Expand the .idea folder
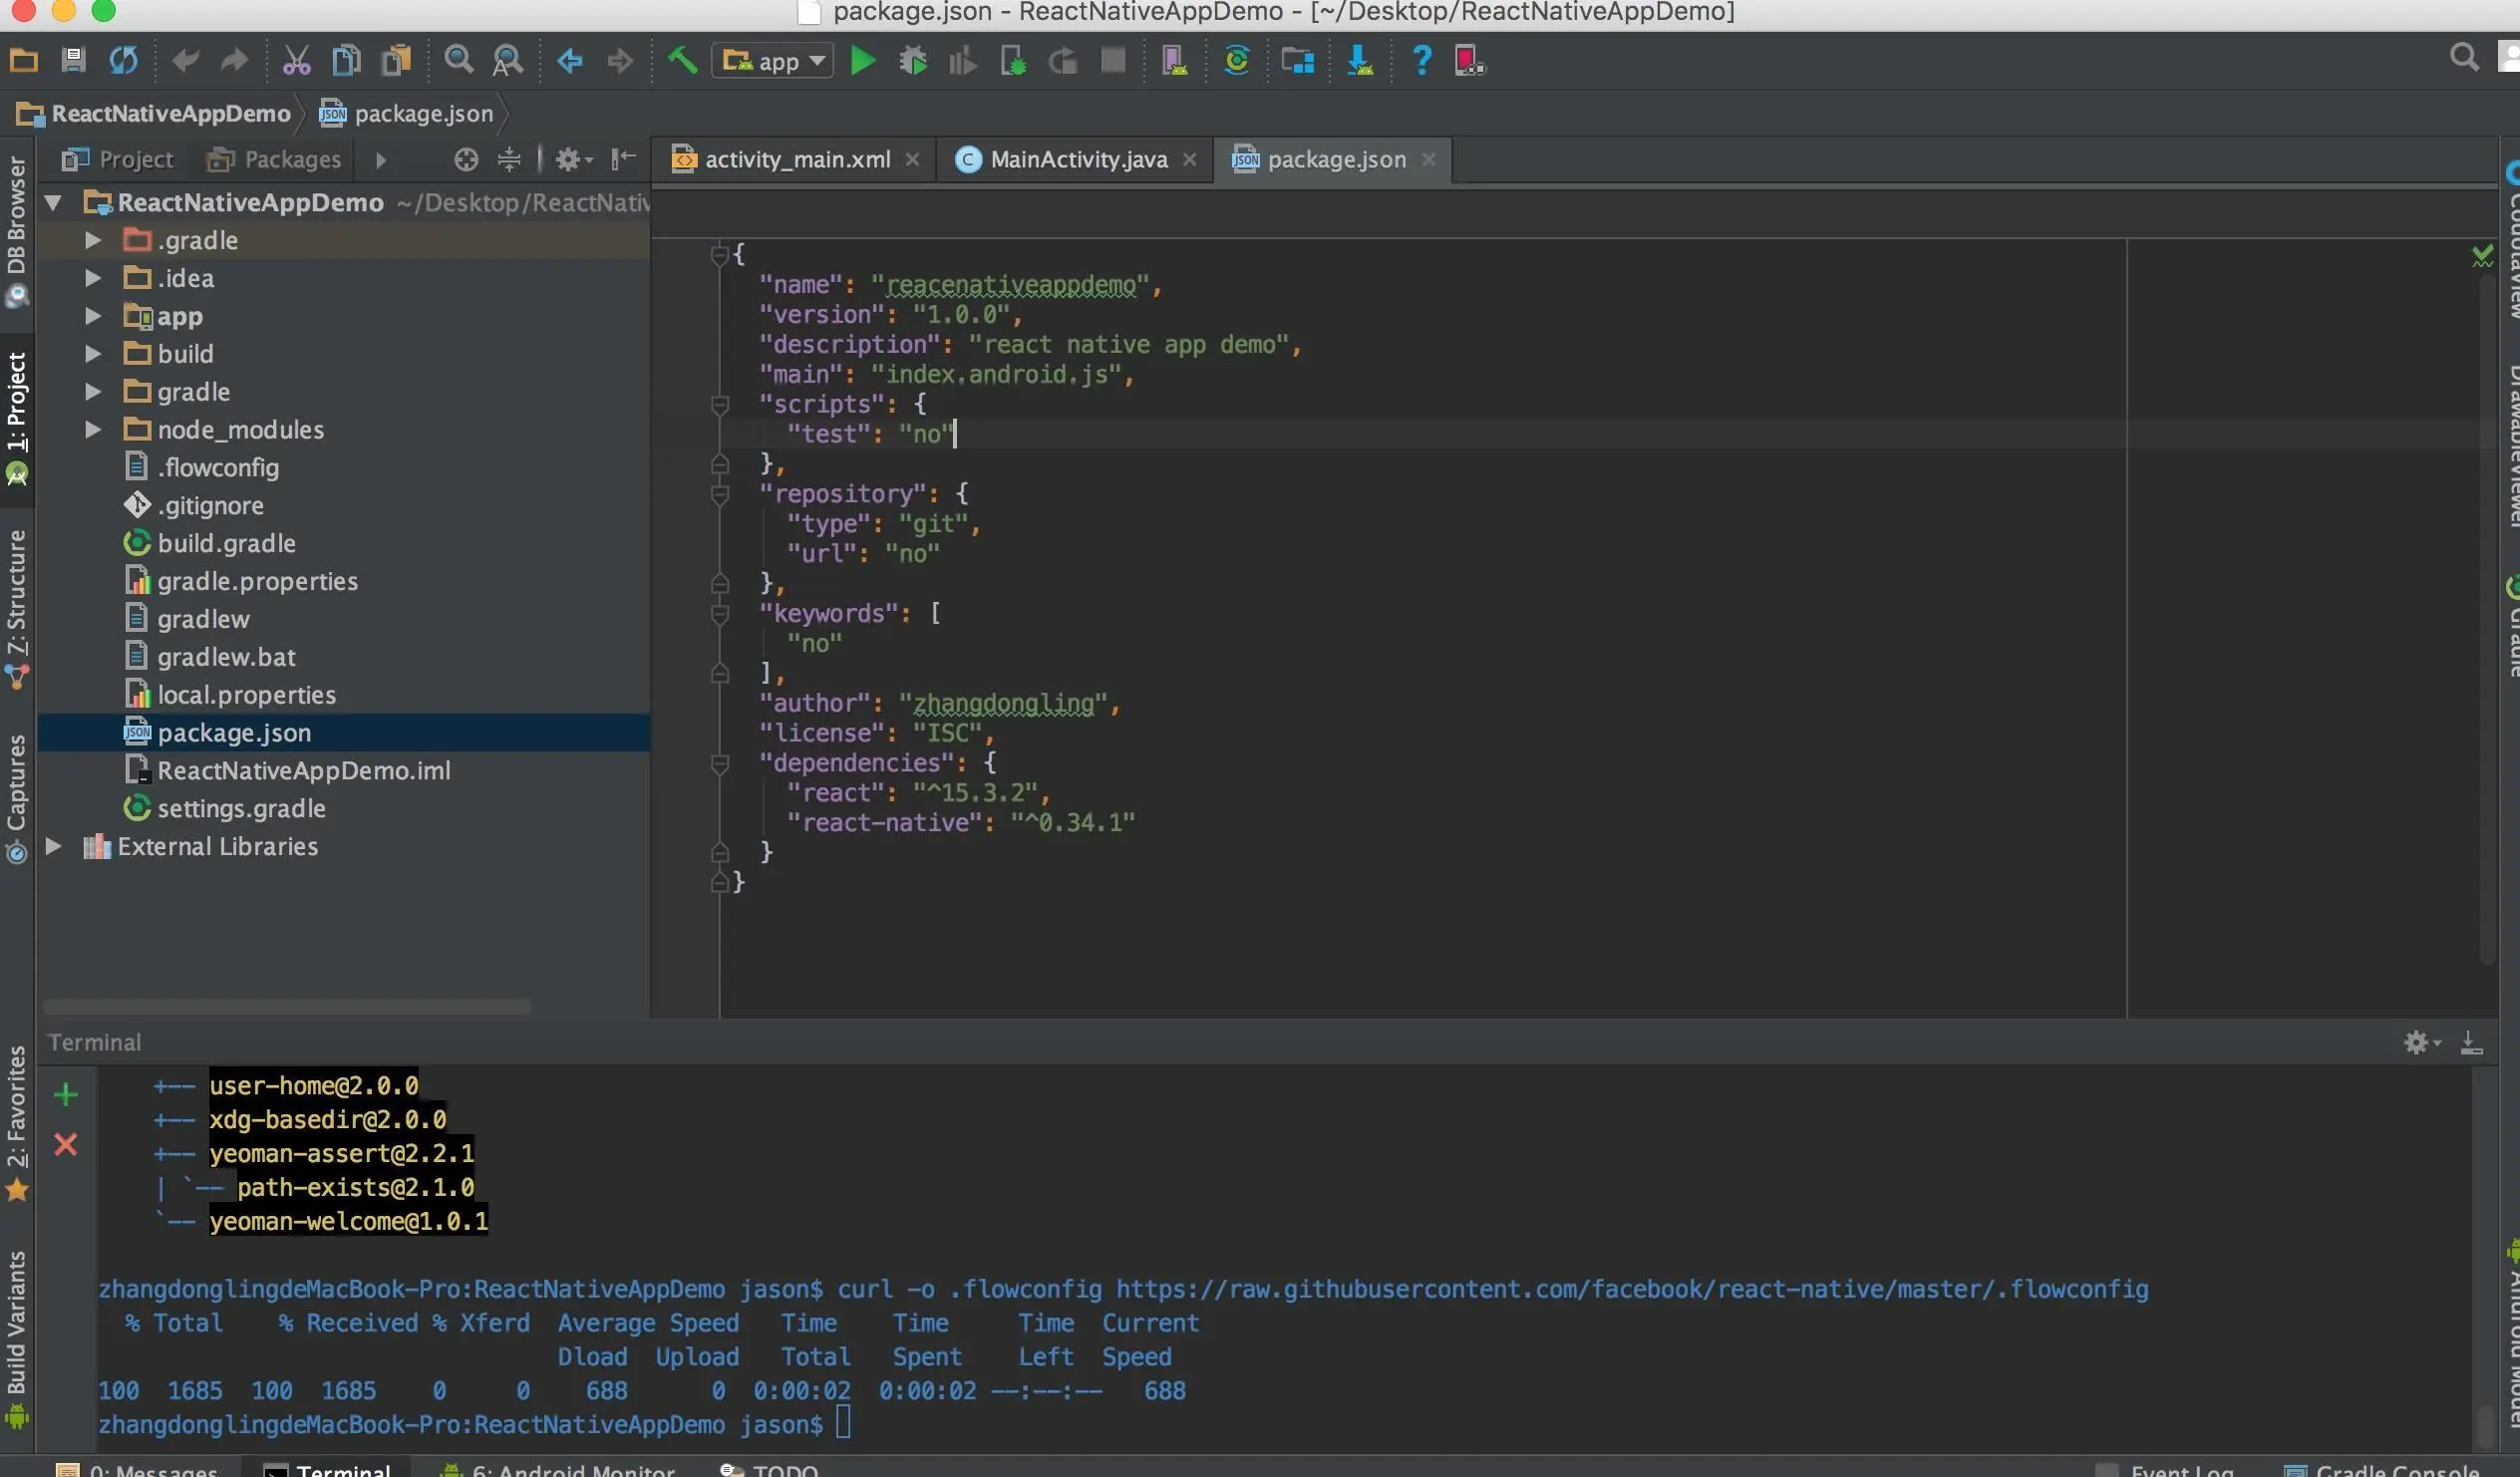 (93, 278)
